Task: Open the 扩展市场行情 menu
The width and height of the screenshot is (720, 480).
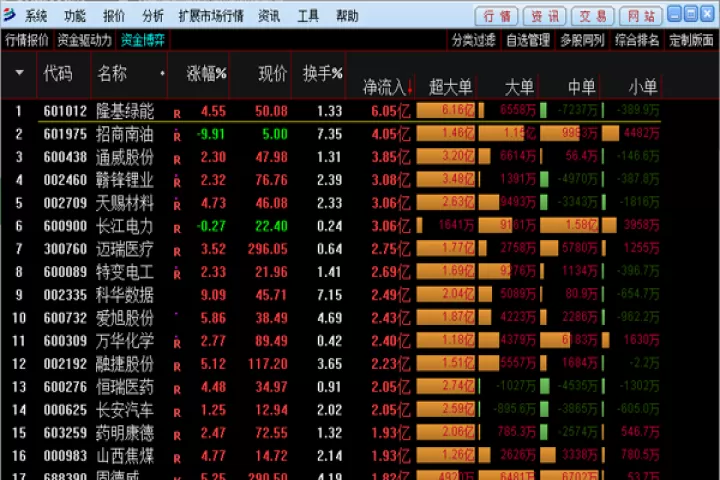Action: (x=211, y=17)
